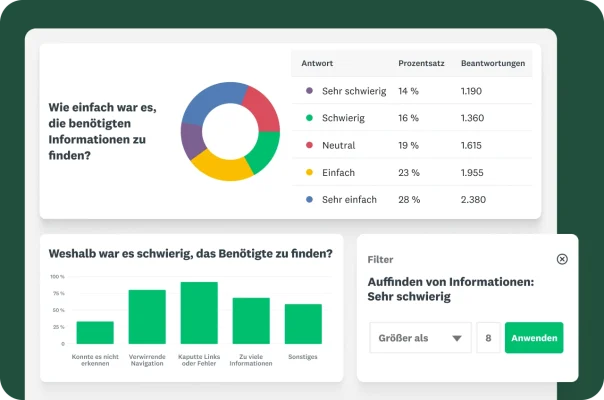Click the '1.955' responses cell
Screen dimensions: 604x400
pyautogui.click(x=472, y=172)
